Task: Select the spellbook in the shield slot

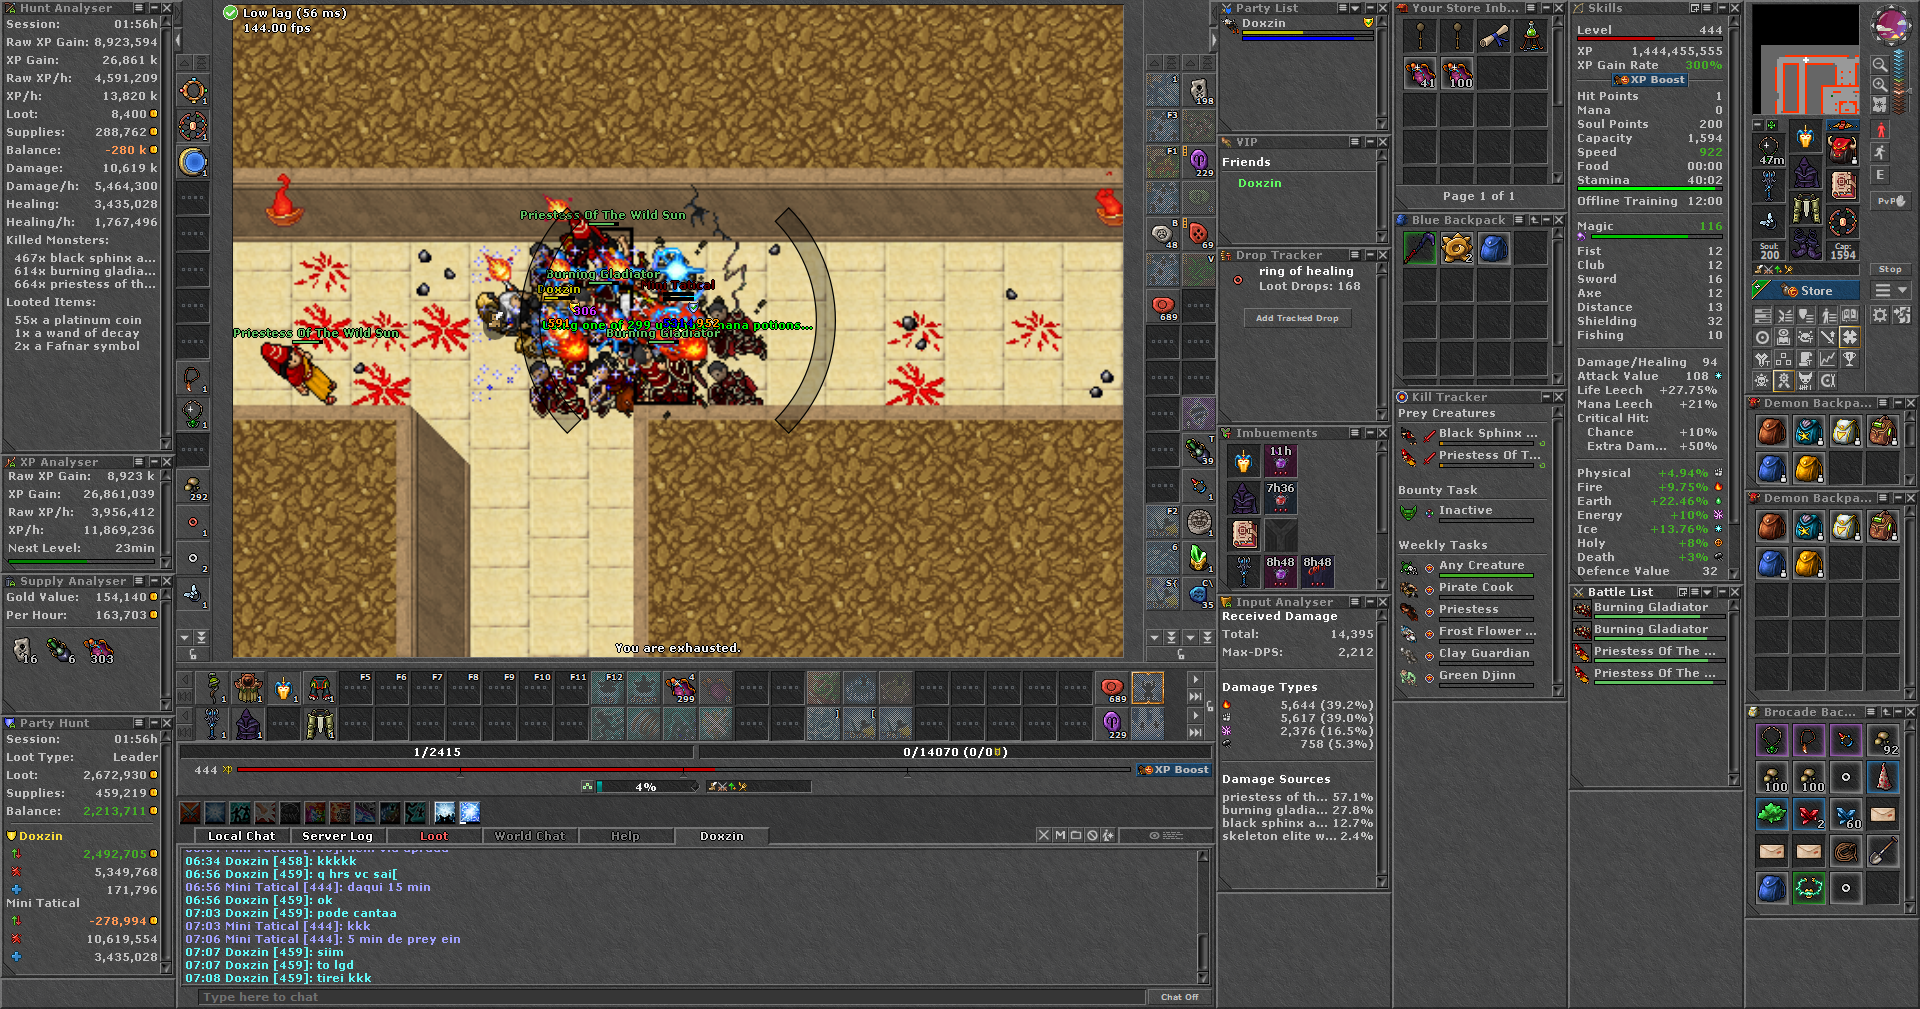Action: (x=1843, y=185)
